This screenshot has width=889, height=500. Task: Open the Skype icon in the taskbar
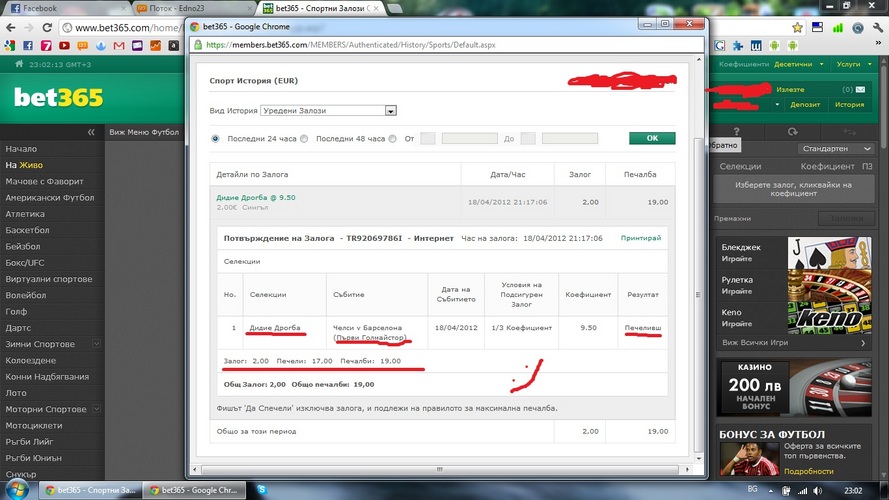[261, 489]
